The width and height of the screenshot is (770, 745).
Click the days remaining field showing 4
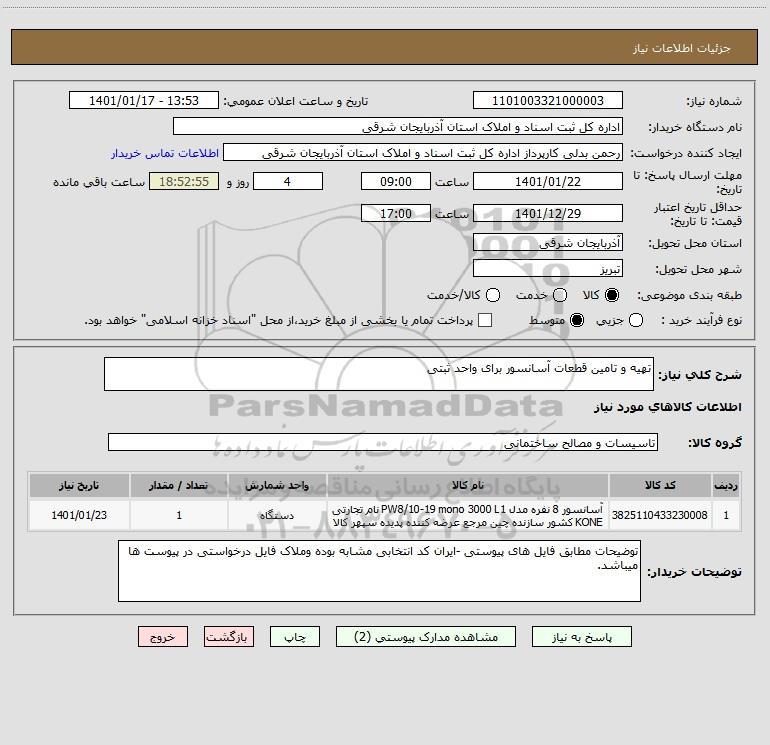pos(288,181)
